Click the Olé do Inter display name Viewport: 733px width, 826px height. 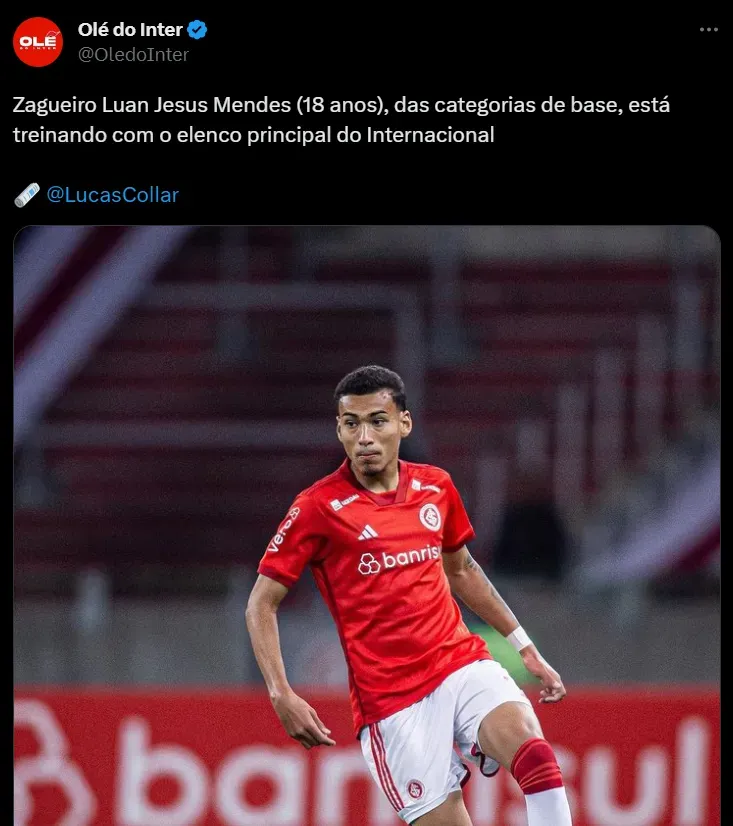130,30
